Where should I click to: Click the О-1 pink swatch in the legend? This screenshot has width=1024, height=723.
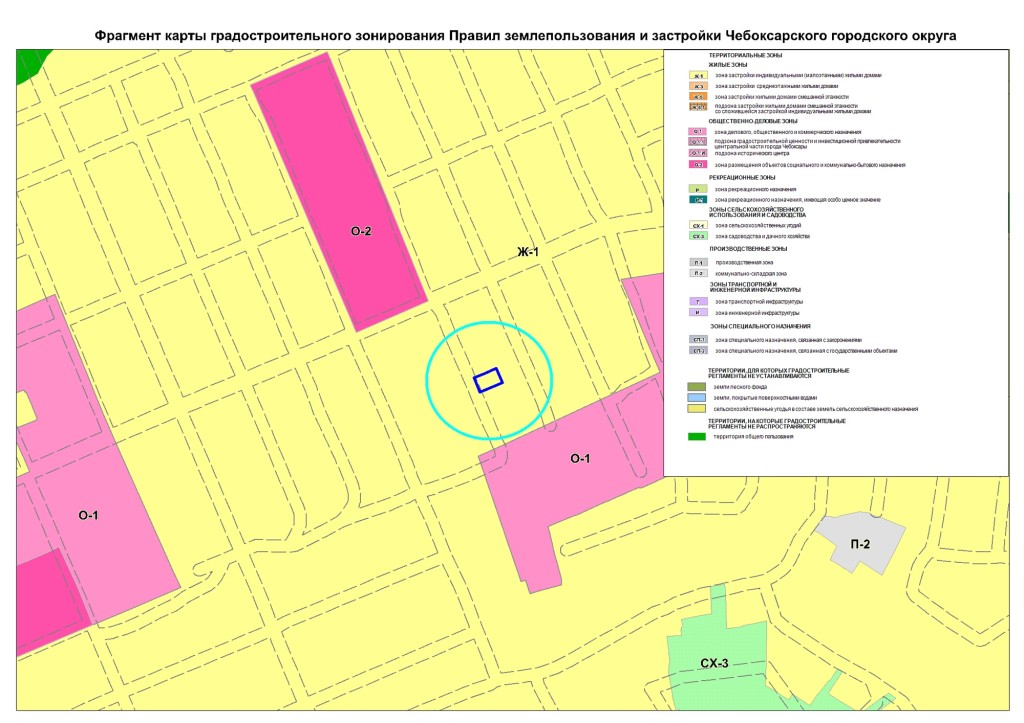(x=699, y=132)
